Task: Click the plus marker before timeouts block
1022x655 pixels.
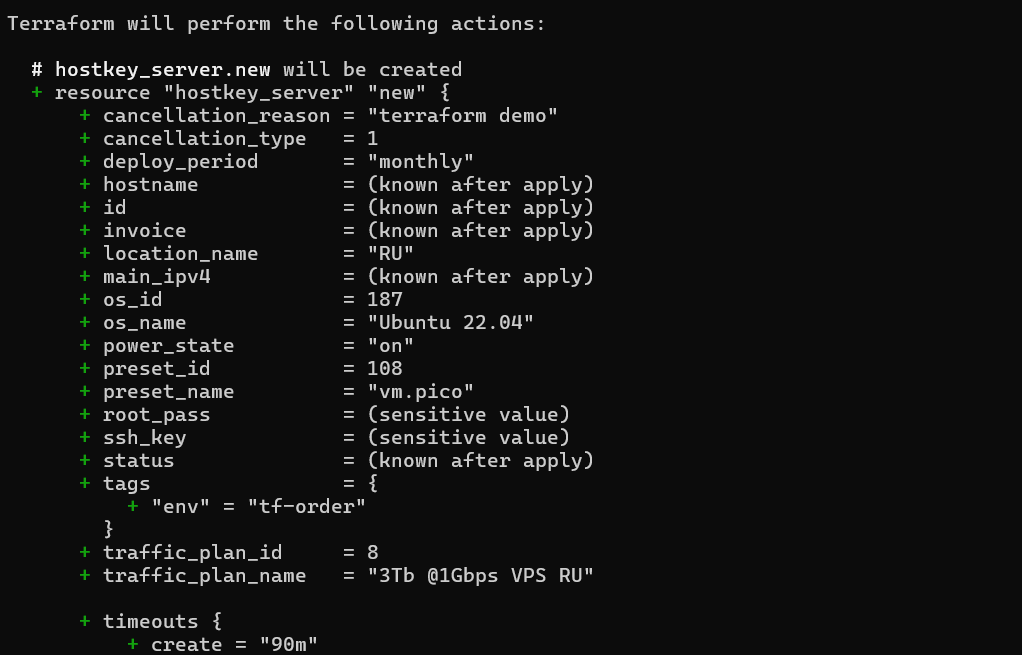Action: pos(85,621)
